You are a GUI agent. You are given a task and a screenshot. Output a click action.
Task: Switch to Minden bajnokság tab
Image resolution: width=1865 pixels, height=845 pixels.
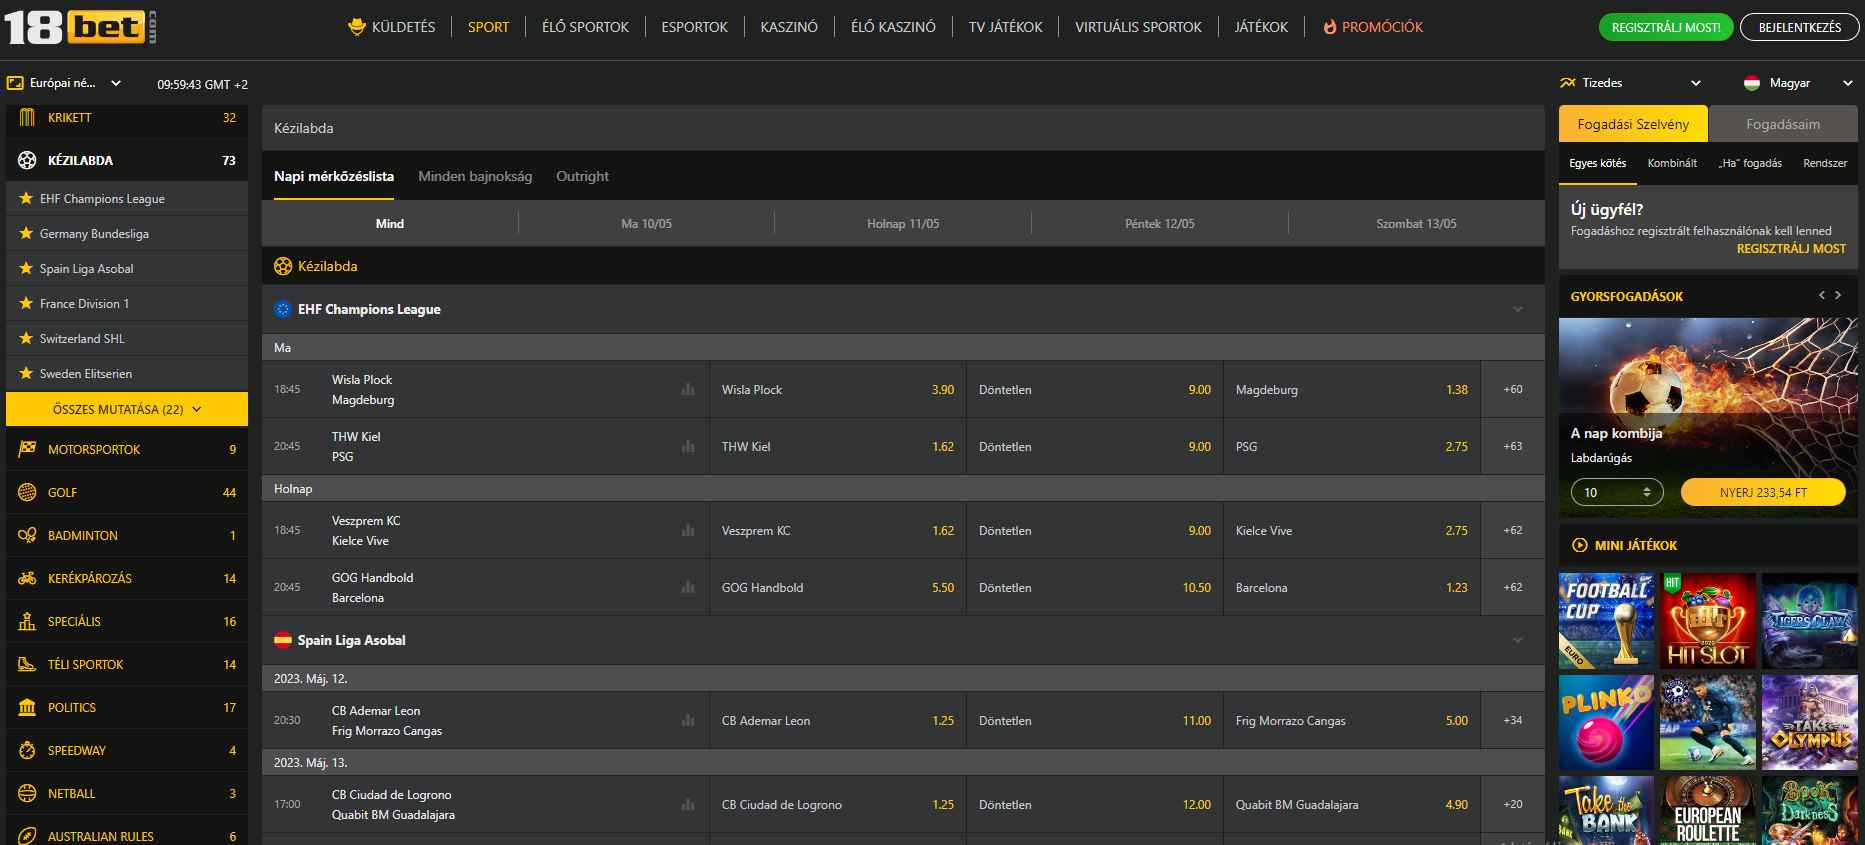click(475, 176)
